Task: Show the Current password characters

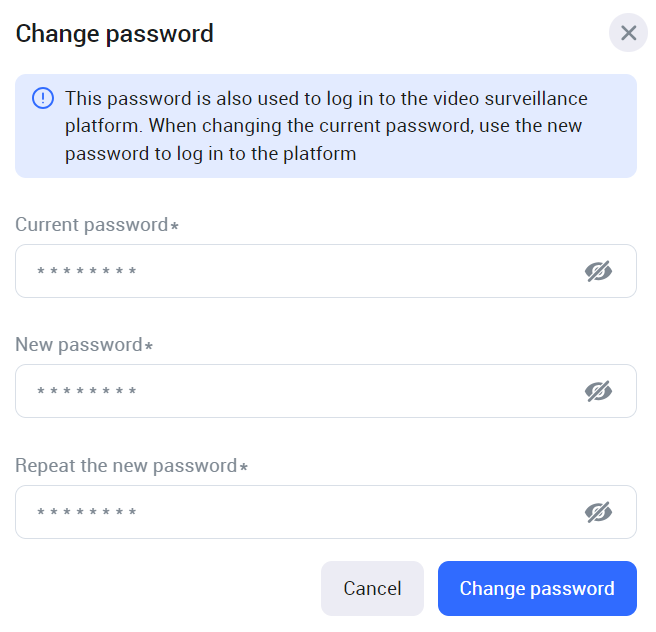Action: (598, 271)
